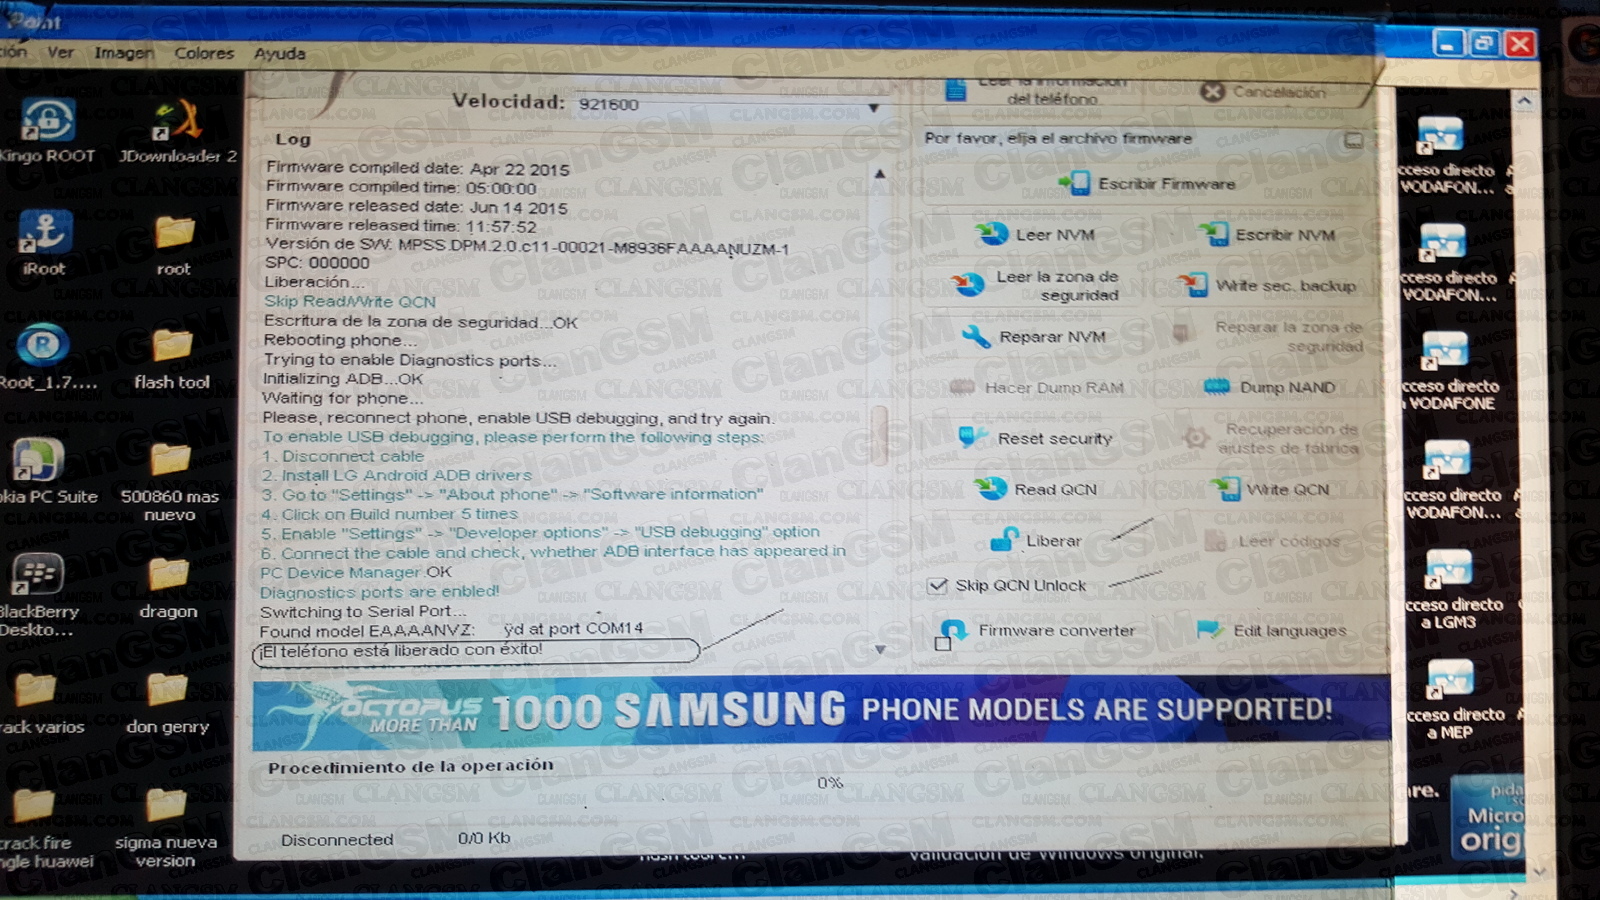Screen dimensions: 1600x900
Task: Click the Octopus Samsung banner ad
Action: (x=821, y=711)
